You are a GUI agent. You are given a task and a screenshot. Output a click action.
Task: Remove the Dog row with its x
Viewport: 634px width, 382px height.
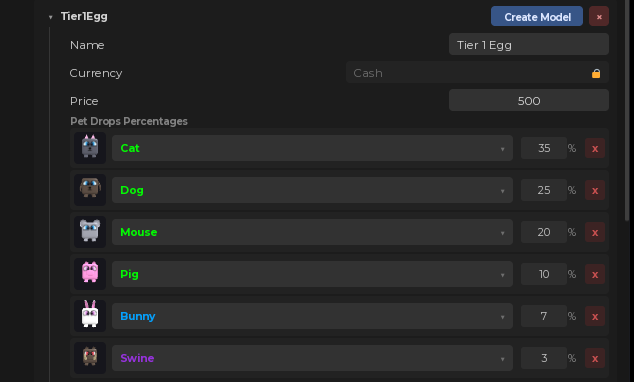595,190
